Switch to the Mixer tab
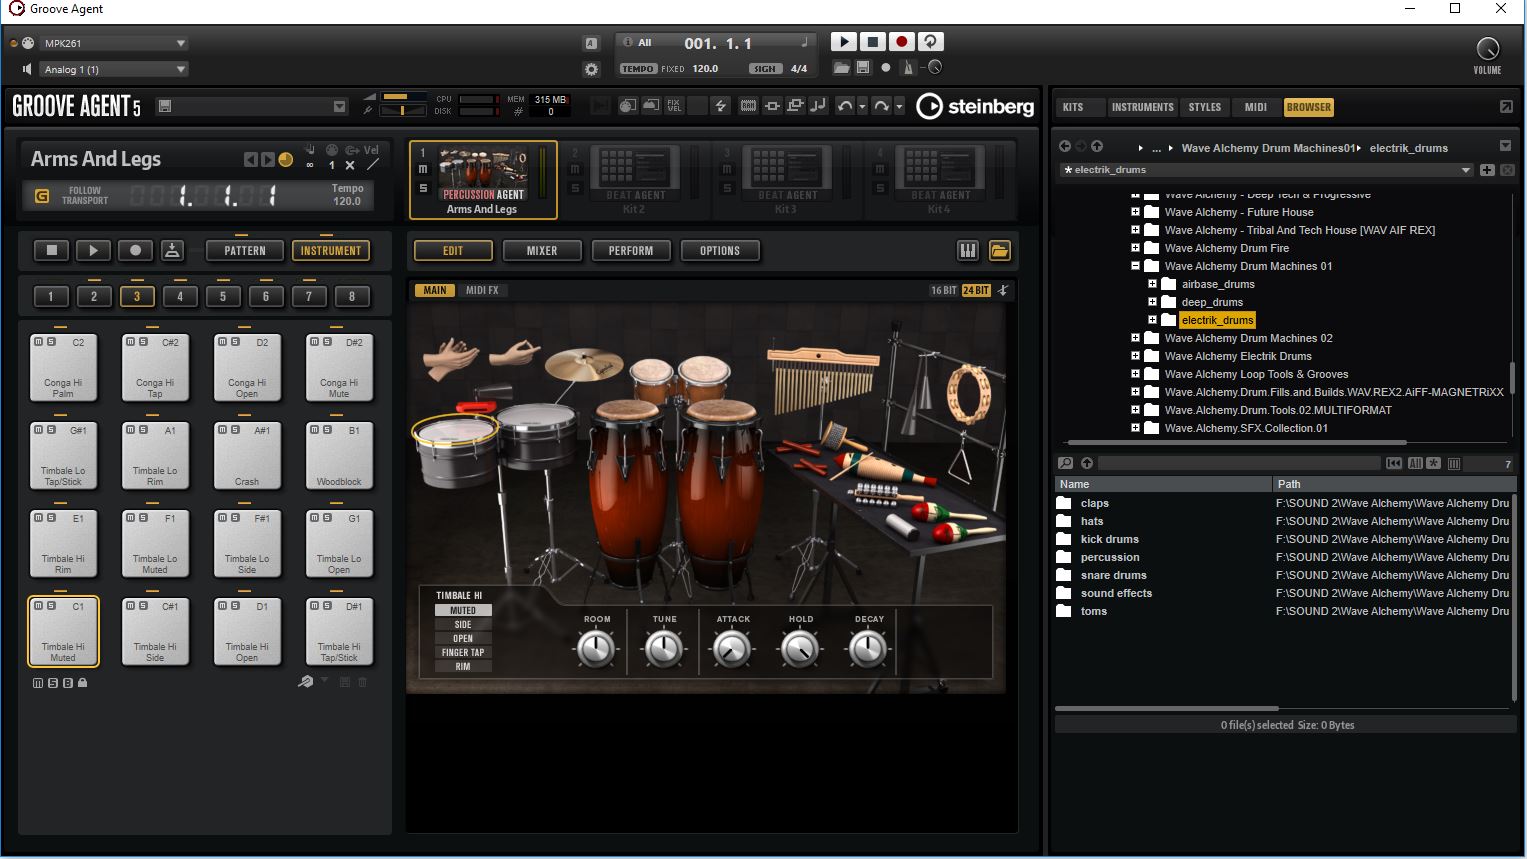 click(x=542, y=251)
